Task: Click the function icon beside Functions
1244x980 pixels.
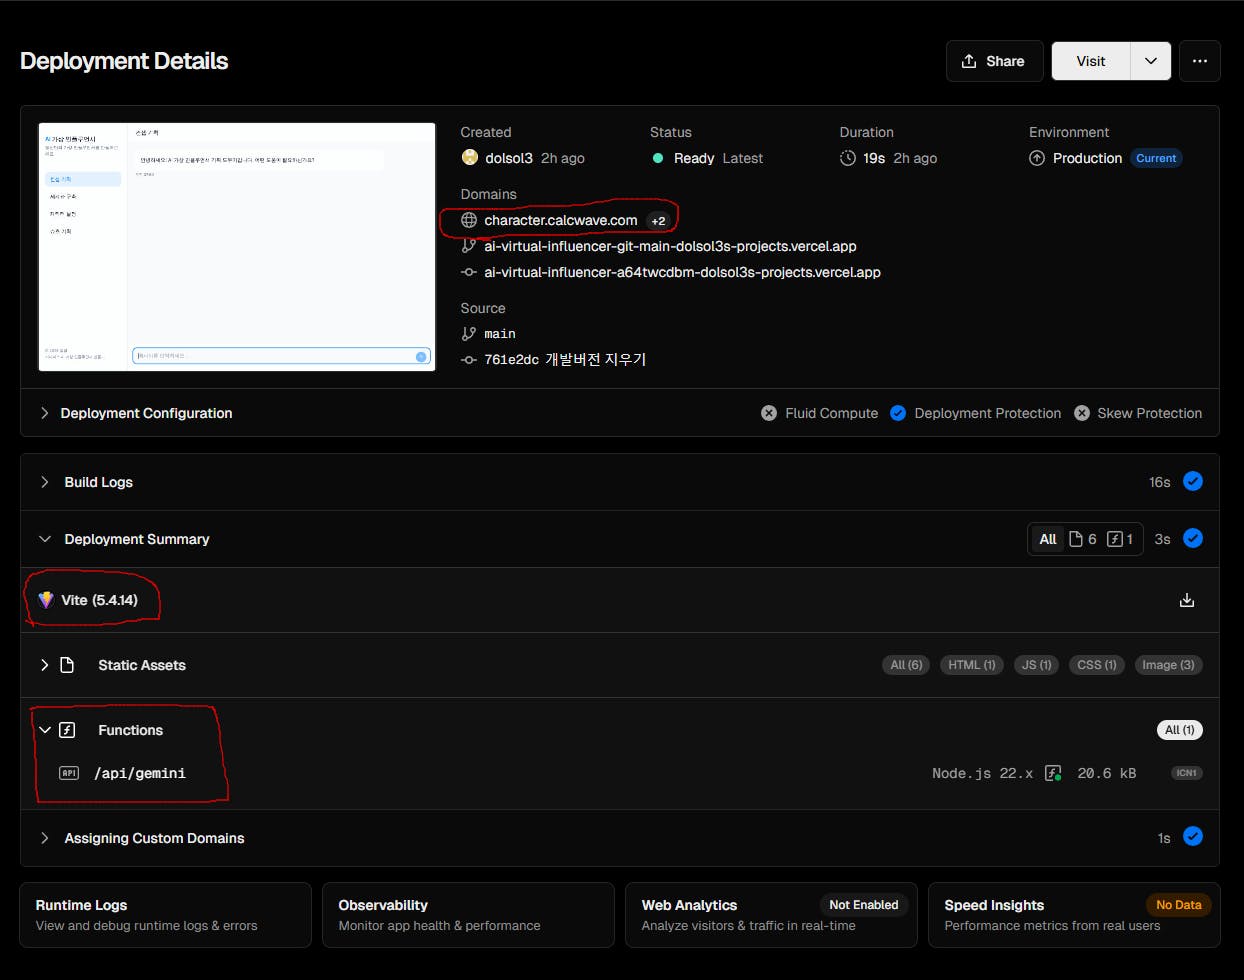Action: coord(67,730)
